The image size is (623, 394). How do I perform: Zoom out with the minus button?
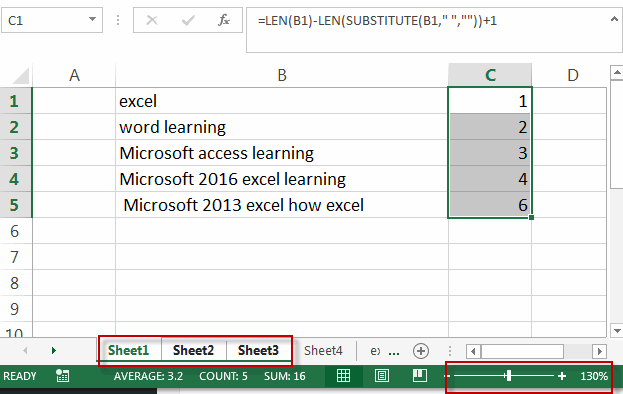pos(447,376)
